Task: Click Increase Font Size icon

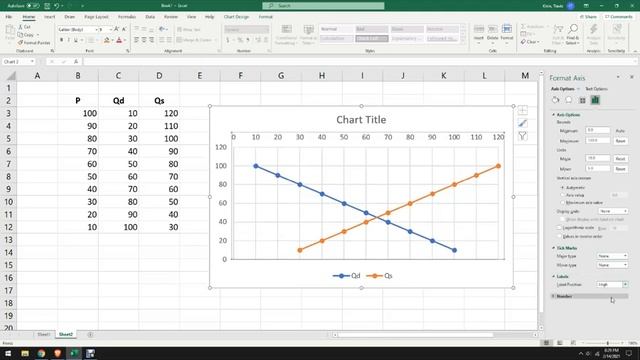Action: point(117,29)
